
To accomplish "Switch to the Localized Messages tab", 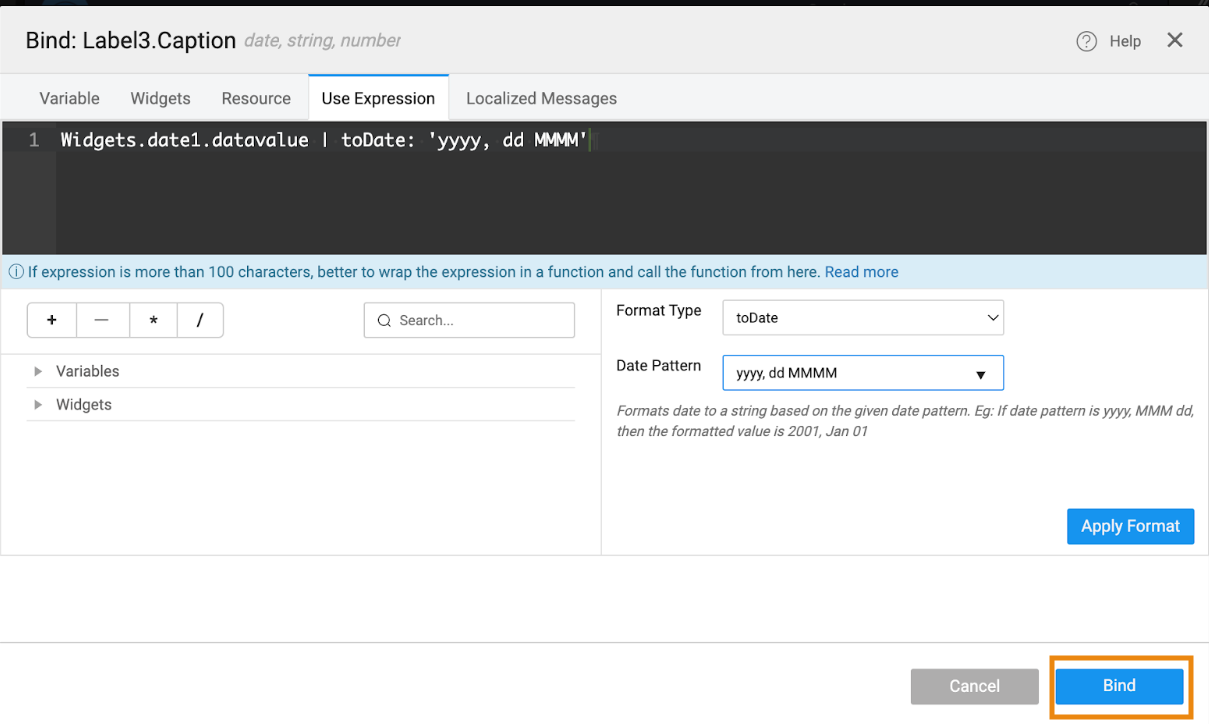I will click(x=541, y=98).
